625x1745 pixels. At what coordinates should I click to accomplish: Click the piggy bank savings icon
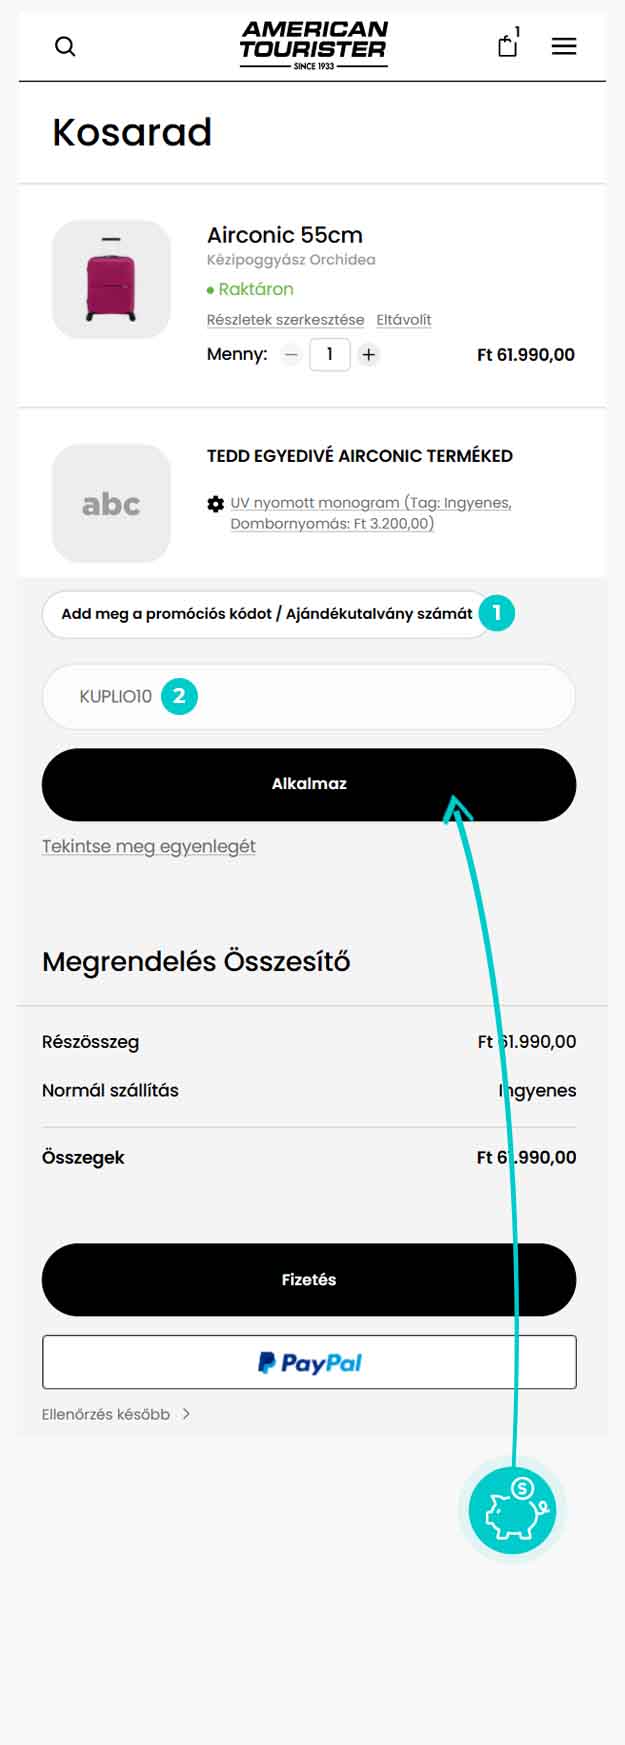pyautogui.click(x=512, y=1510)
